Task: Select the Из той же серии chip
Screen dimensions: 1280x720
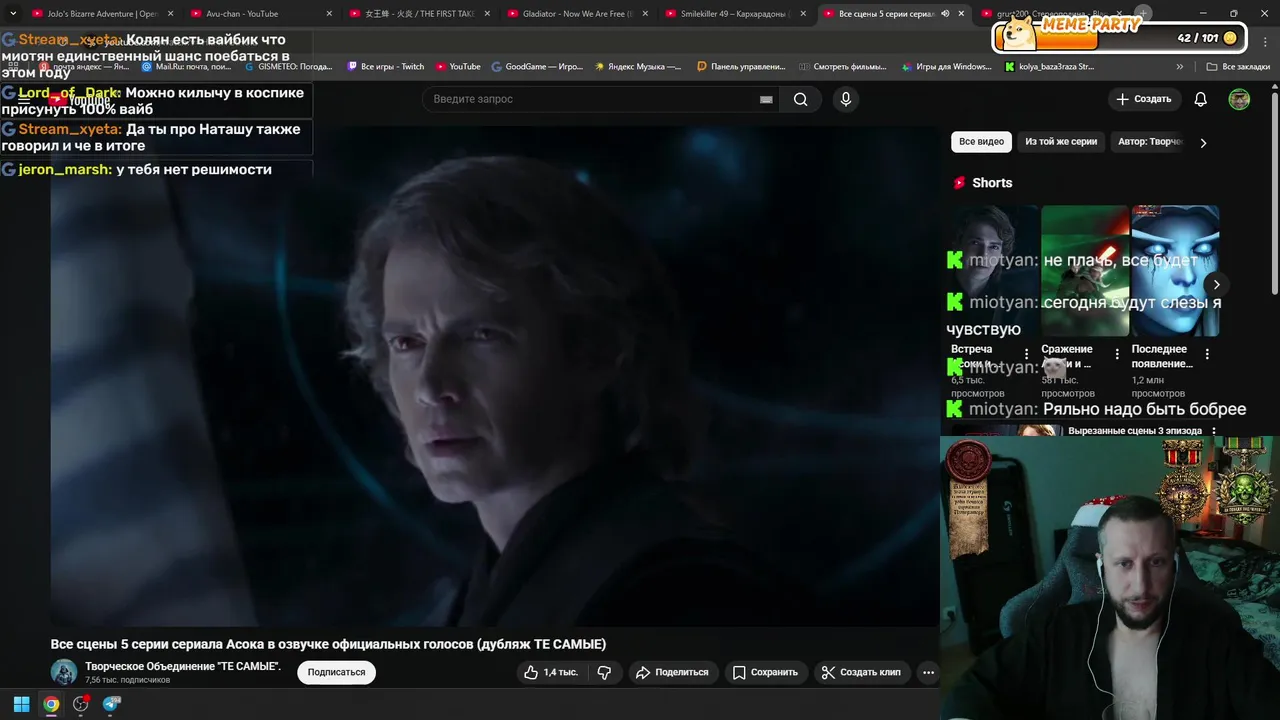Action: tap(1061, 142)
